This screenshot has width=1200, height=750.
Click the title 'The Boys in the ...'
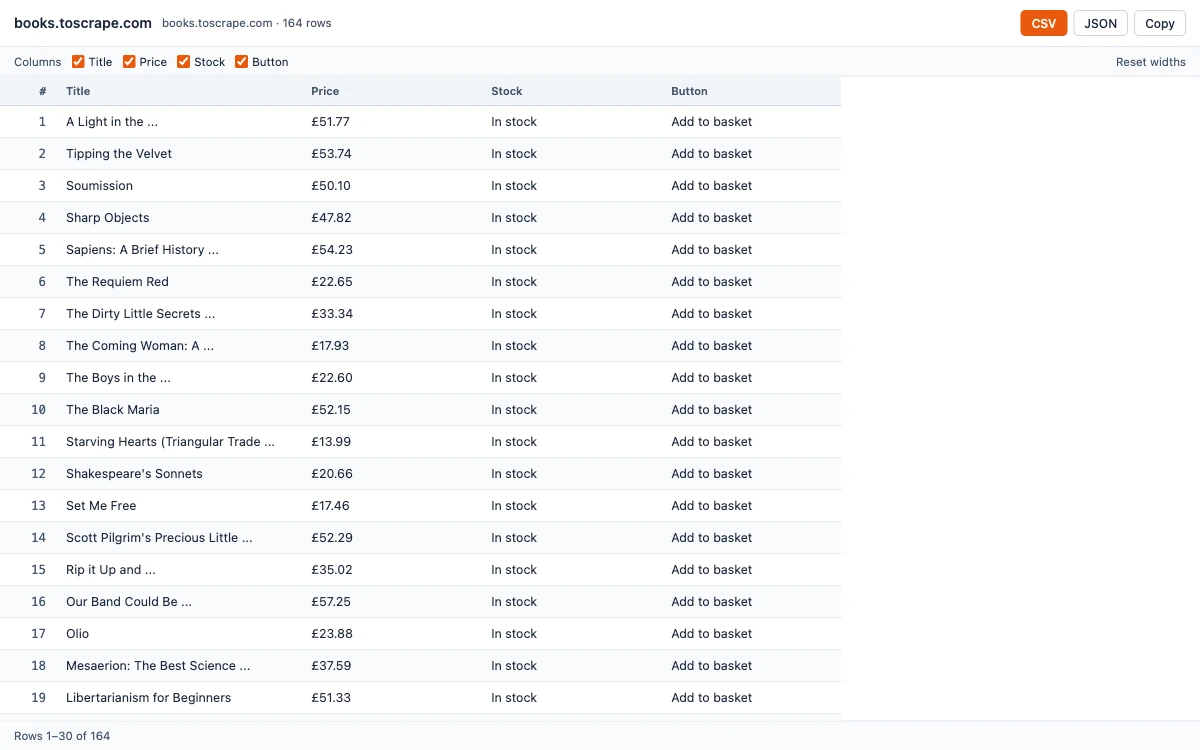118,378
